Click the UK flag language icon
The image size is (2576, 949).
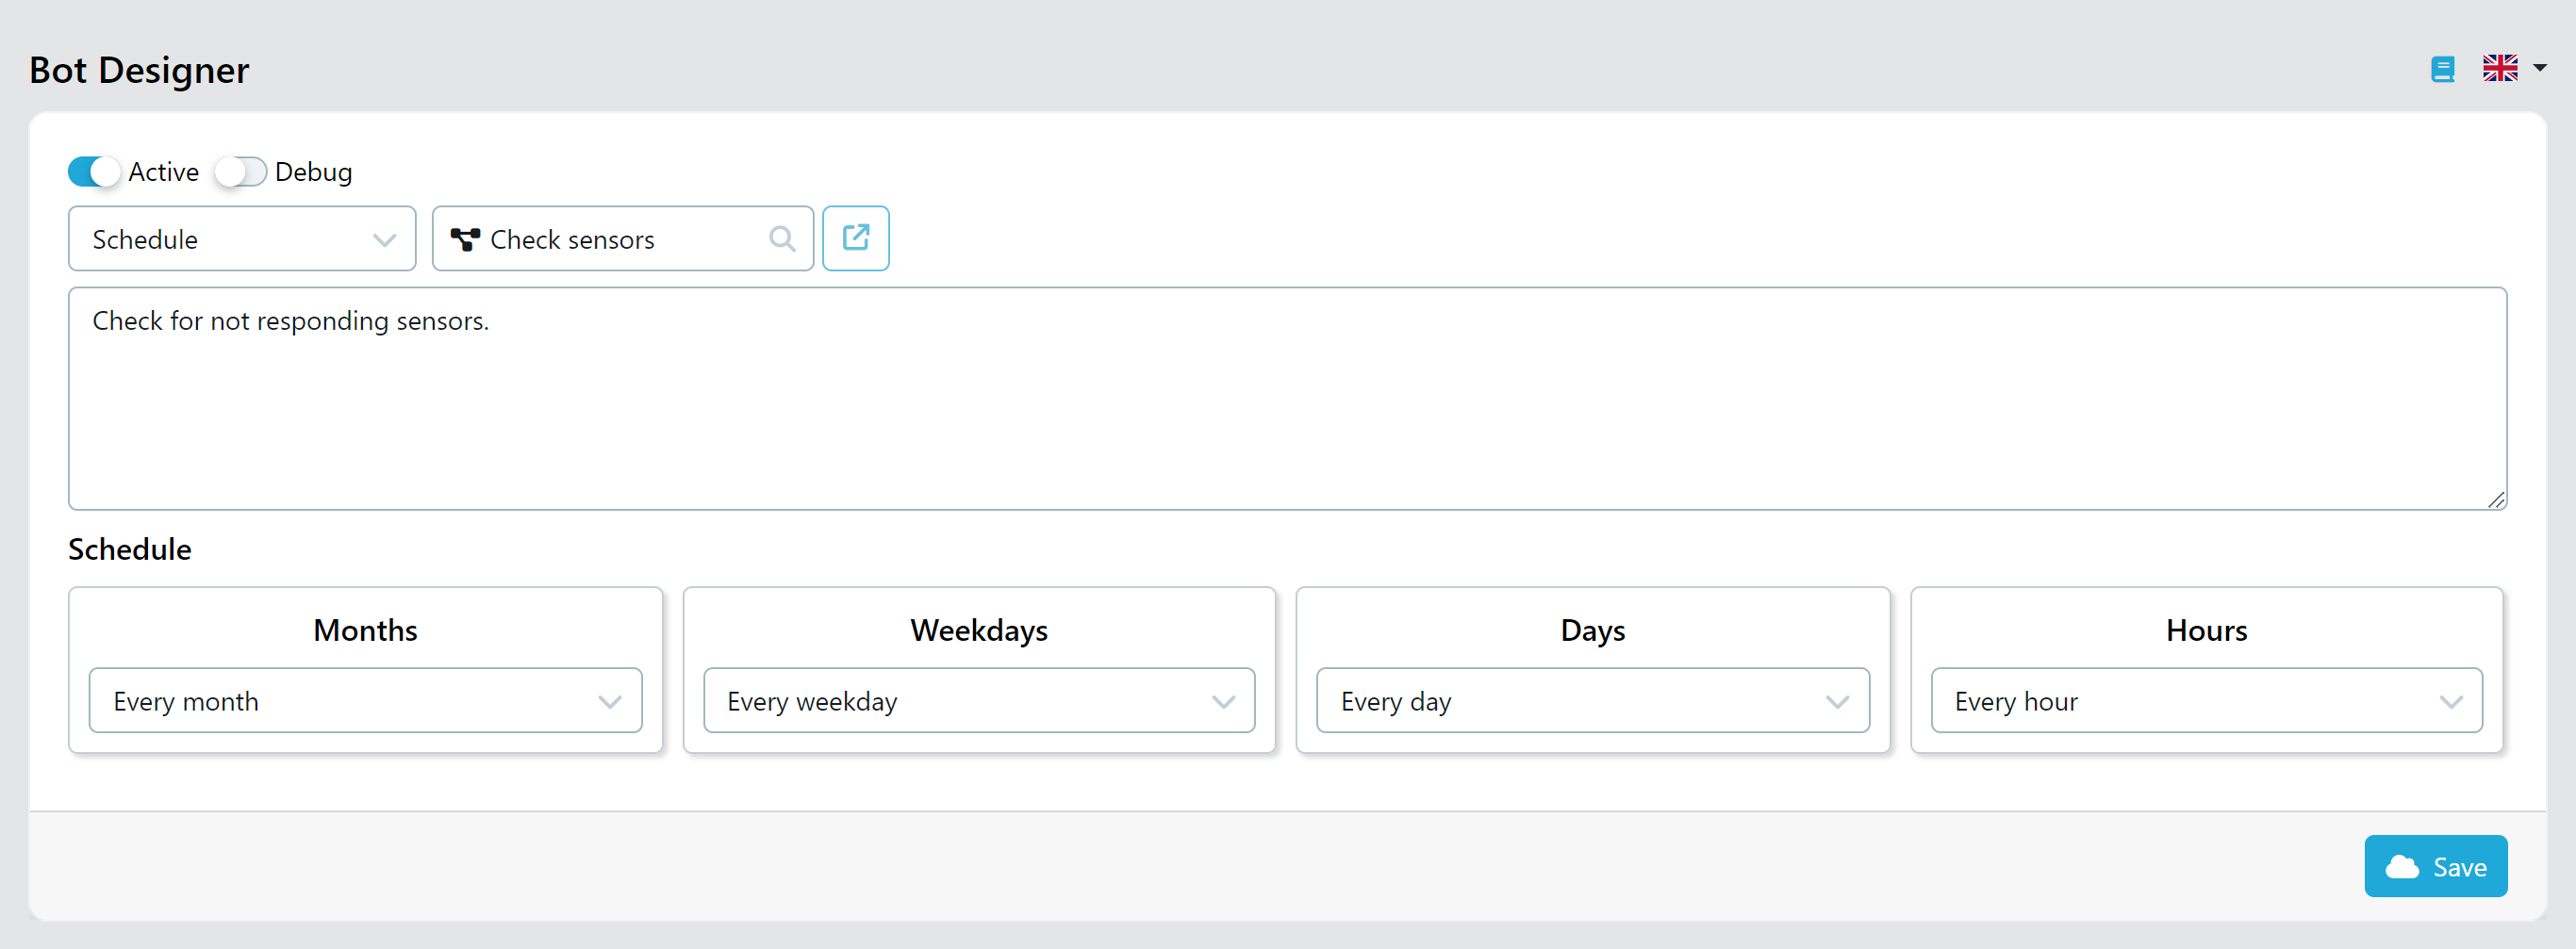click(x=2499, y=69)
